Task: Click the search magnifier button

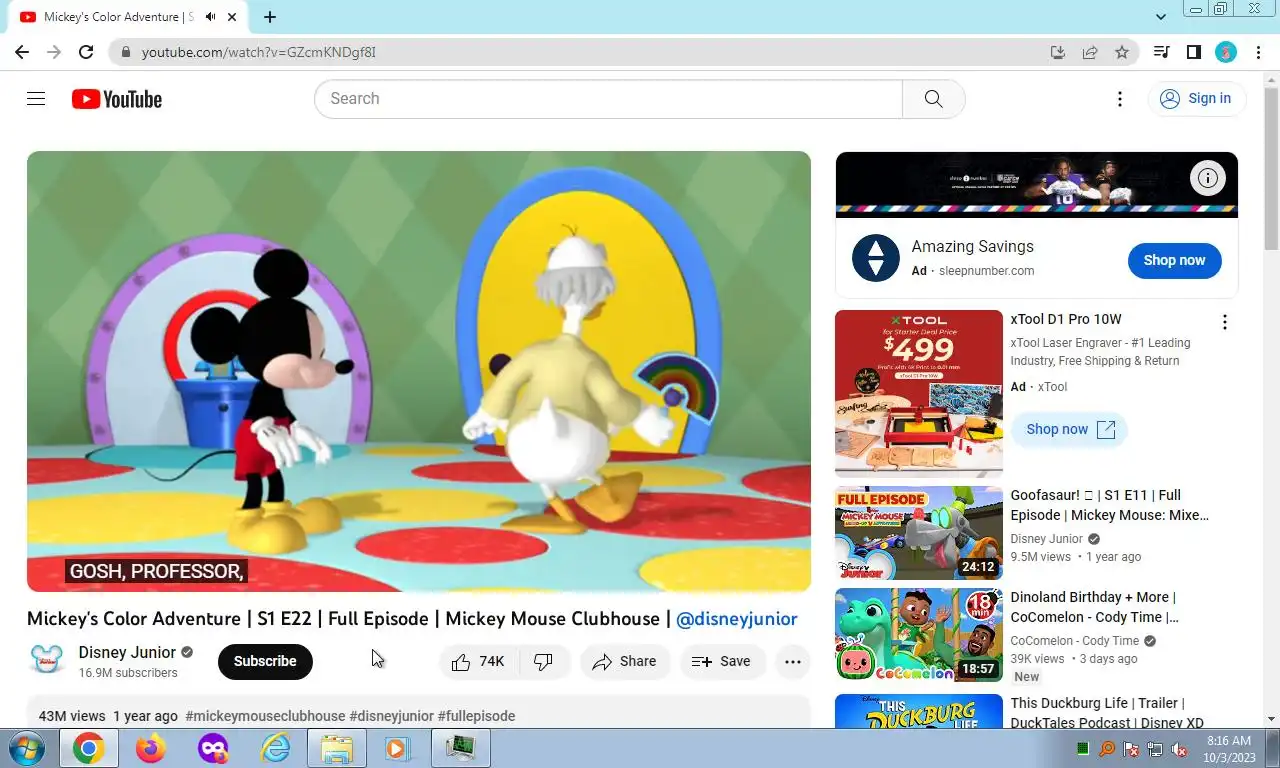Action: coord(933,99)
